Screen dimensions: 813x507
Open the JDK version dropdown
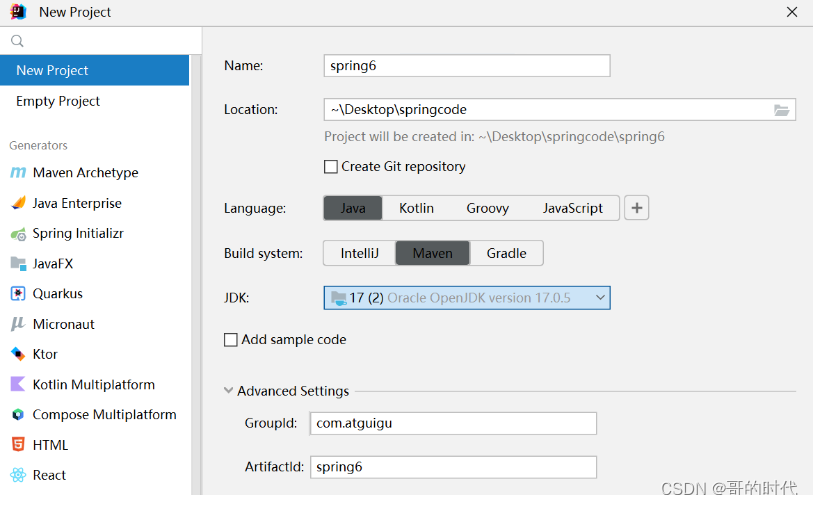coord(600,298)
